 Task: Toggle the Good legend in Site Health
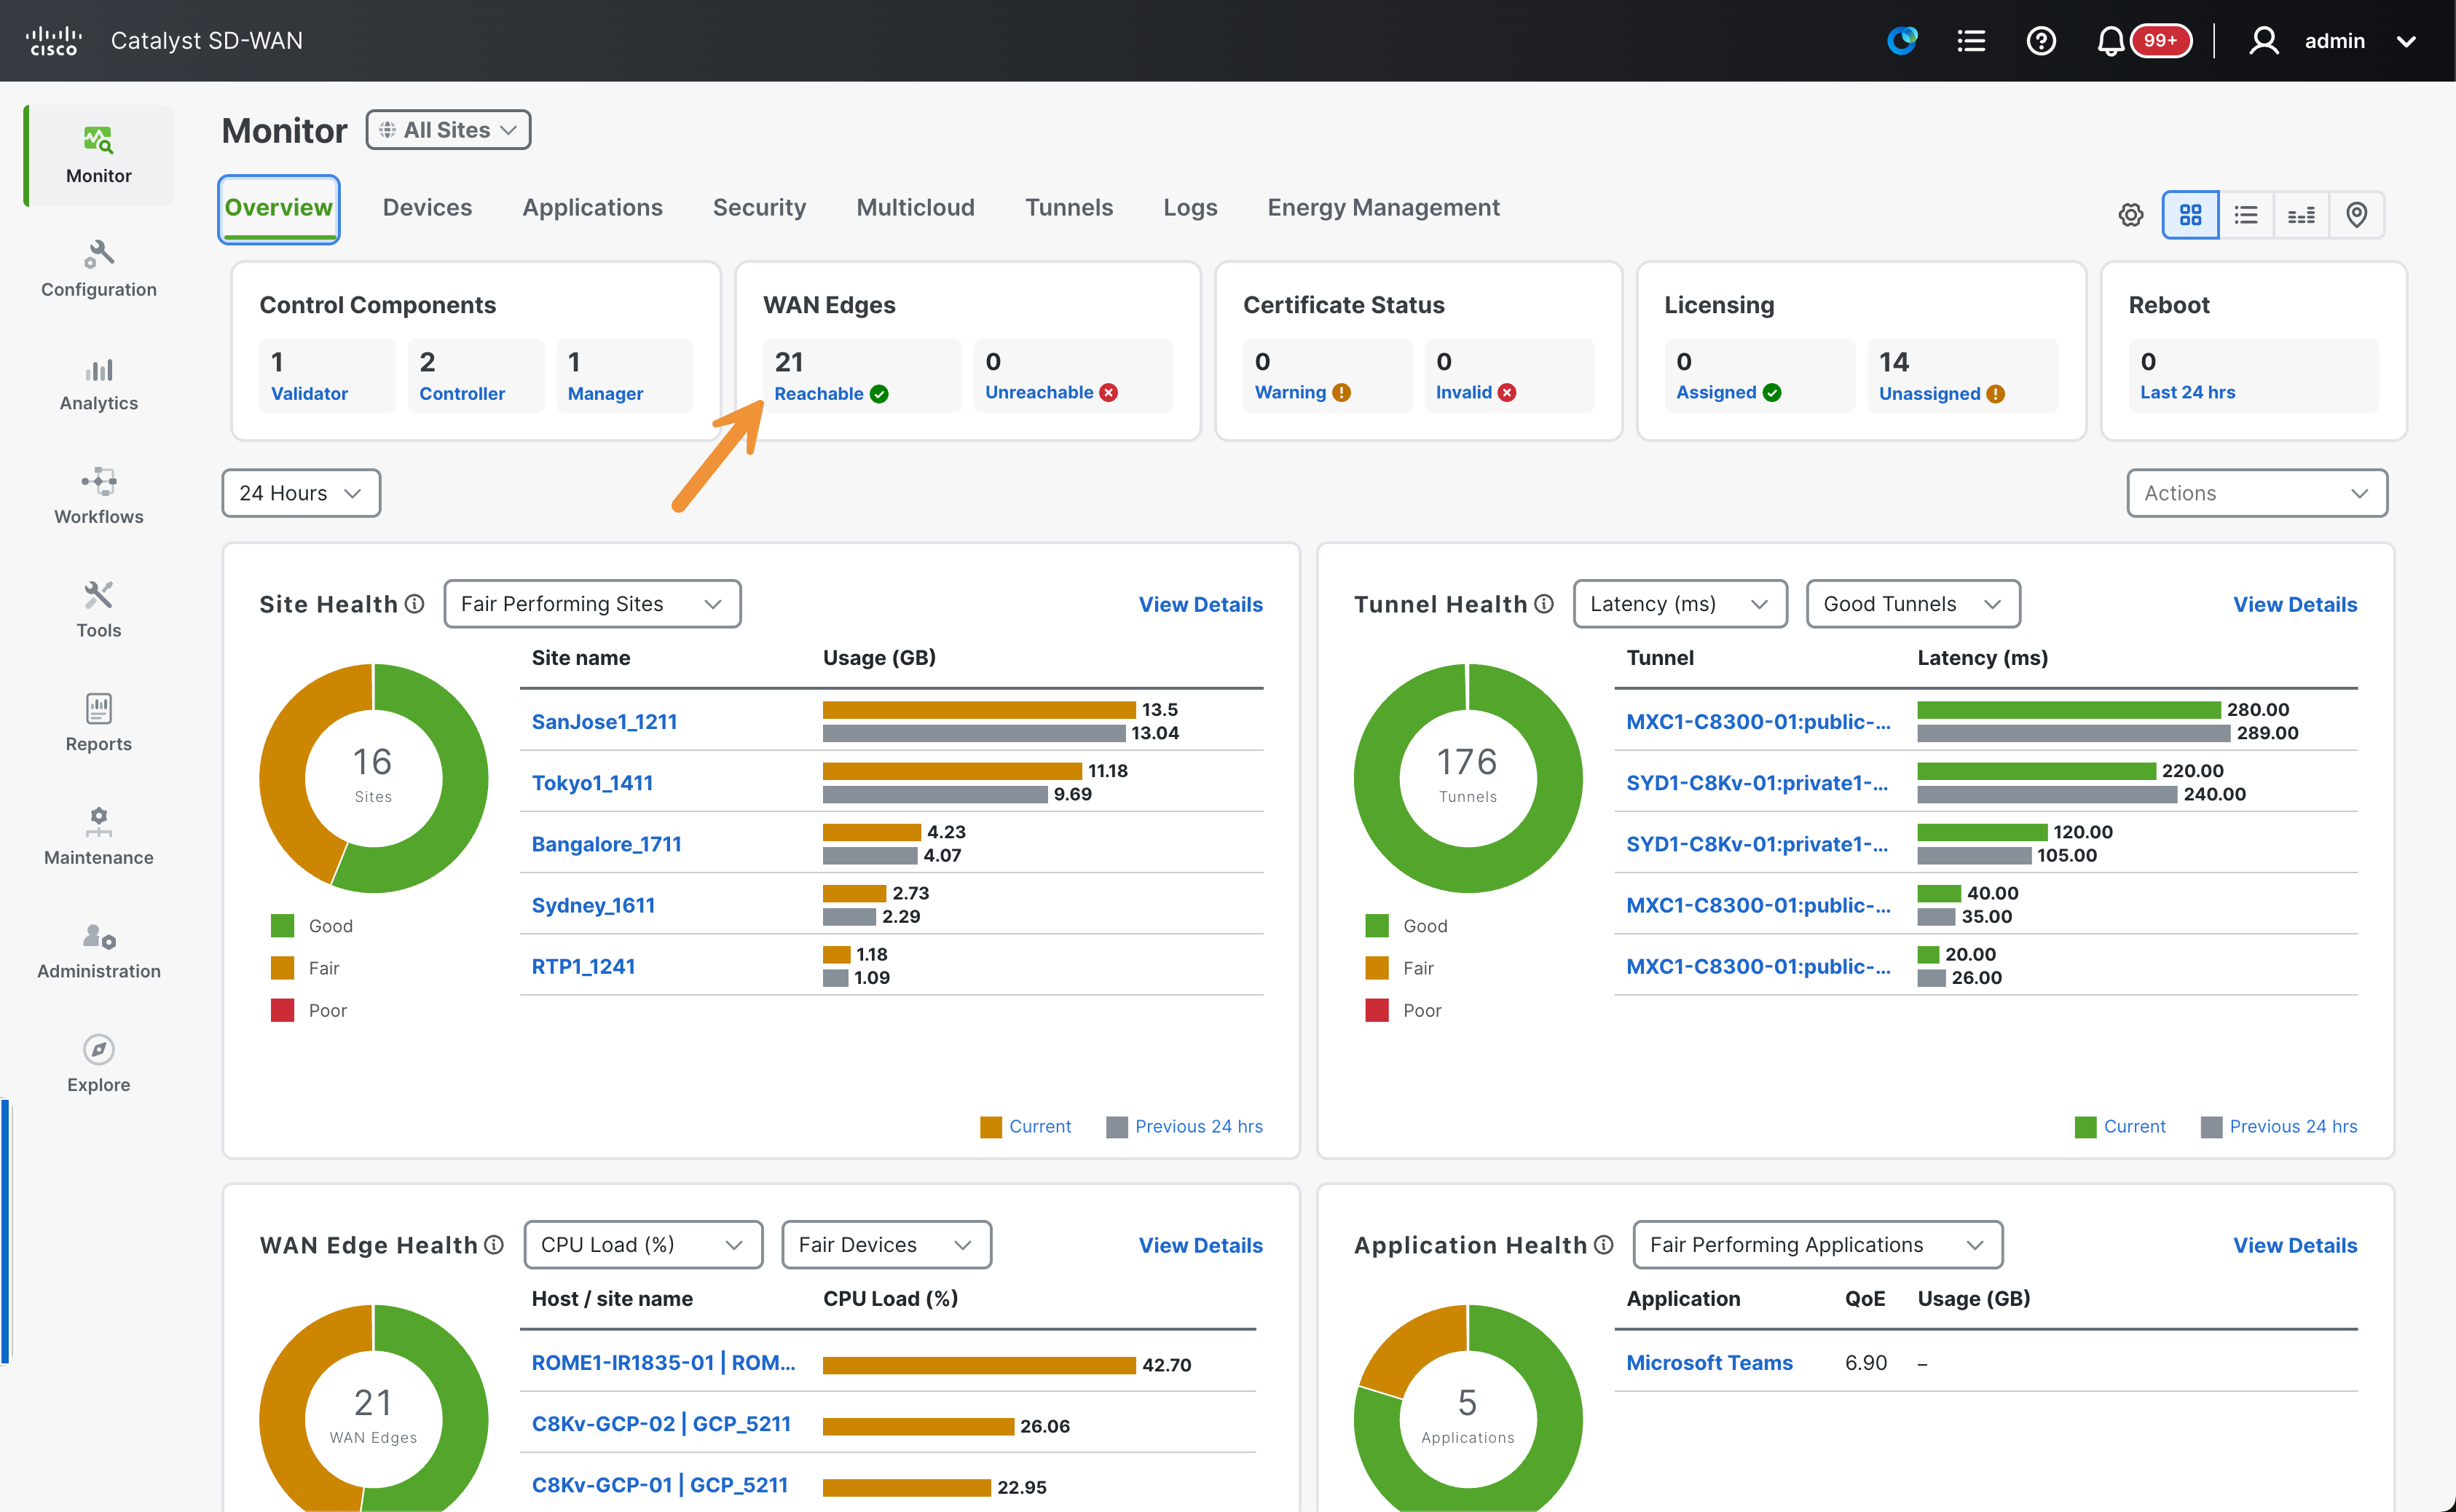tap(311, 926)
